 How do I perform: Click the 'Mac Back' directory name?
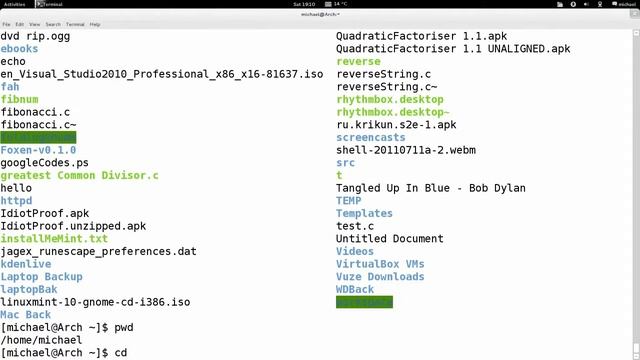pyautogui.click(x=26, y=315)
